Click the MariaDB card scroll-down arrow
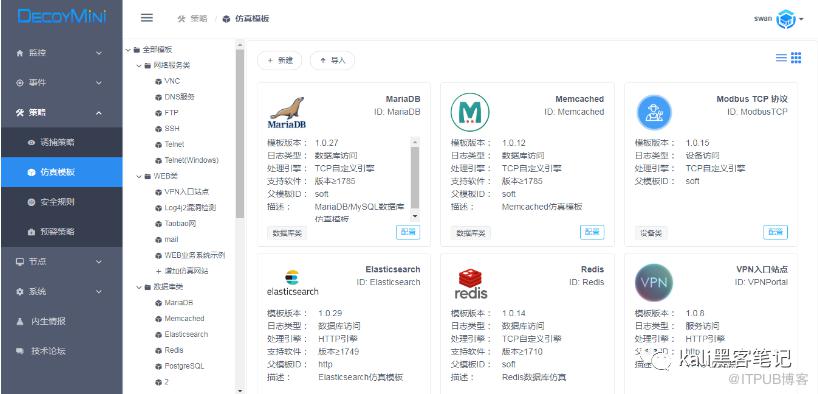This screenshot has width=818, height=394. click(x=415, y=216)
